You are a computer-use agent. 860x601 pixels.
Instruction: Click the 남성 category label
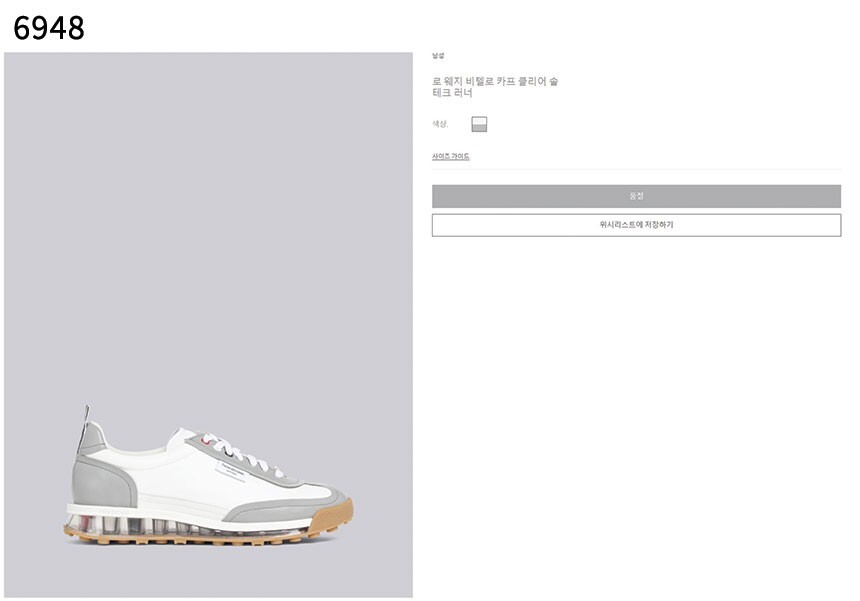(438, 55)
